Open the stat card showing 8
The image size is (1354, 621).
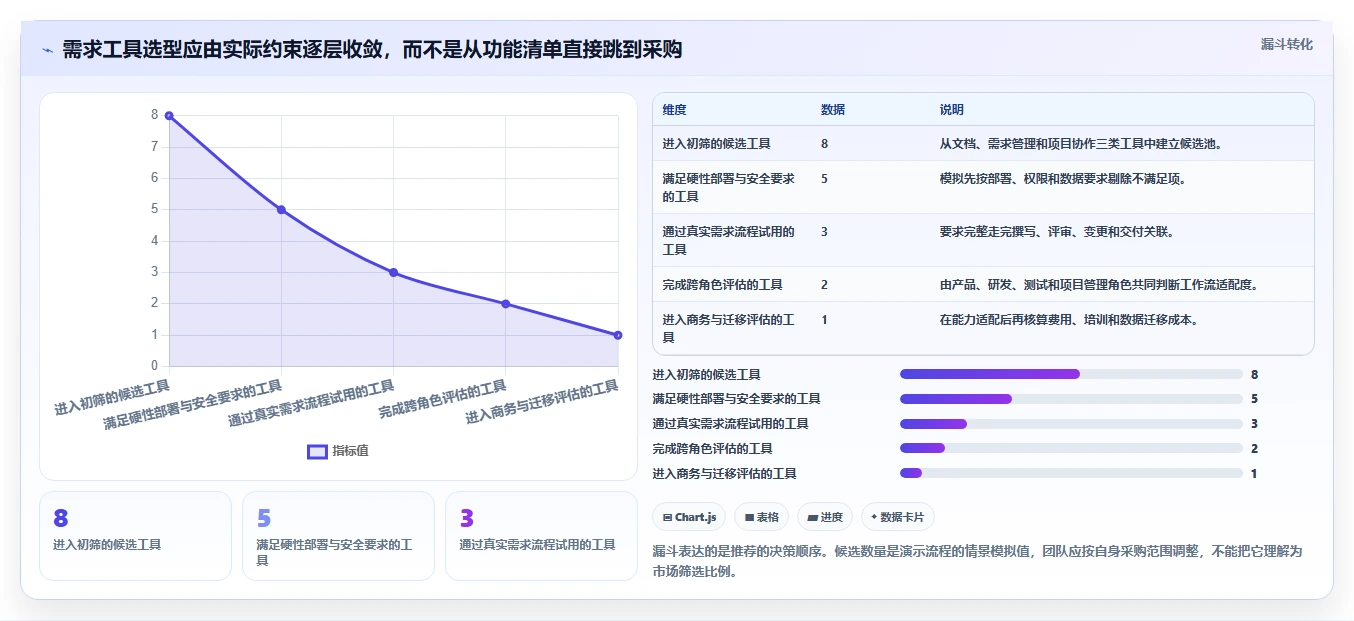tap(135, 536)
